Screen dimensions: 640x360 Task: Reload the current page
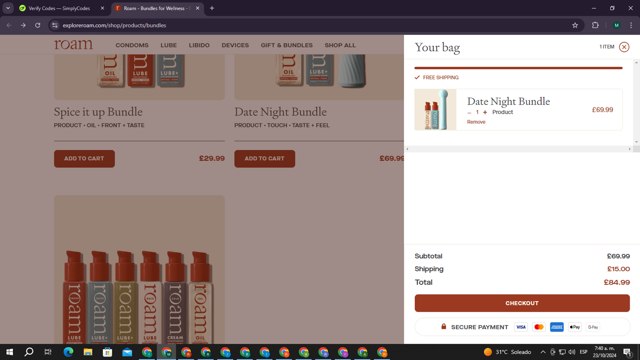(x=38, y=25)
